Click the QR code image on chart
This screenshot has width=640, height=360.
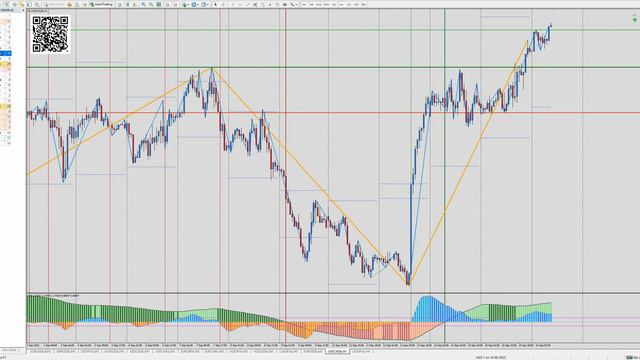click(x=50, y=34)
